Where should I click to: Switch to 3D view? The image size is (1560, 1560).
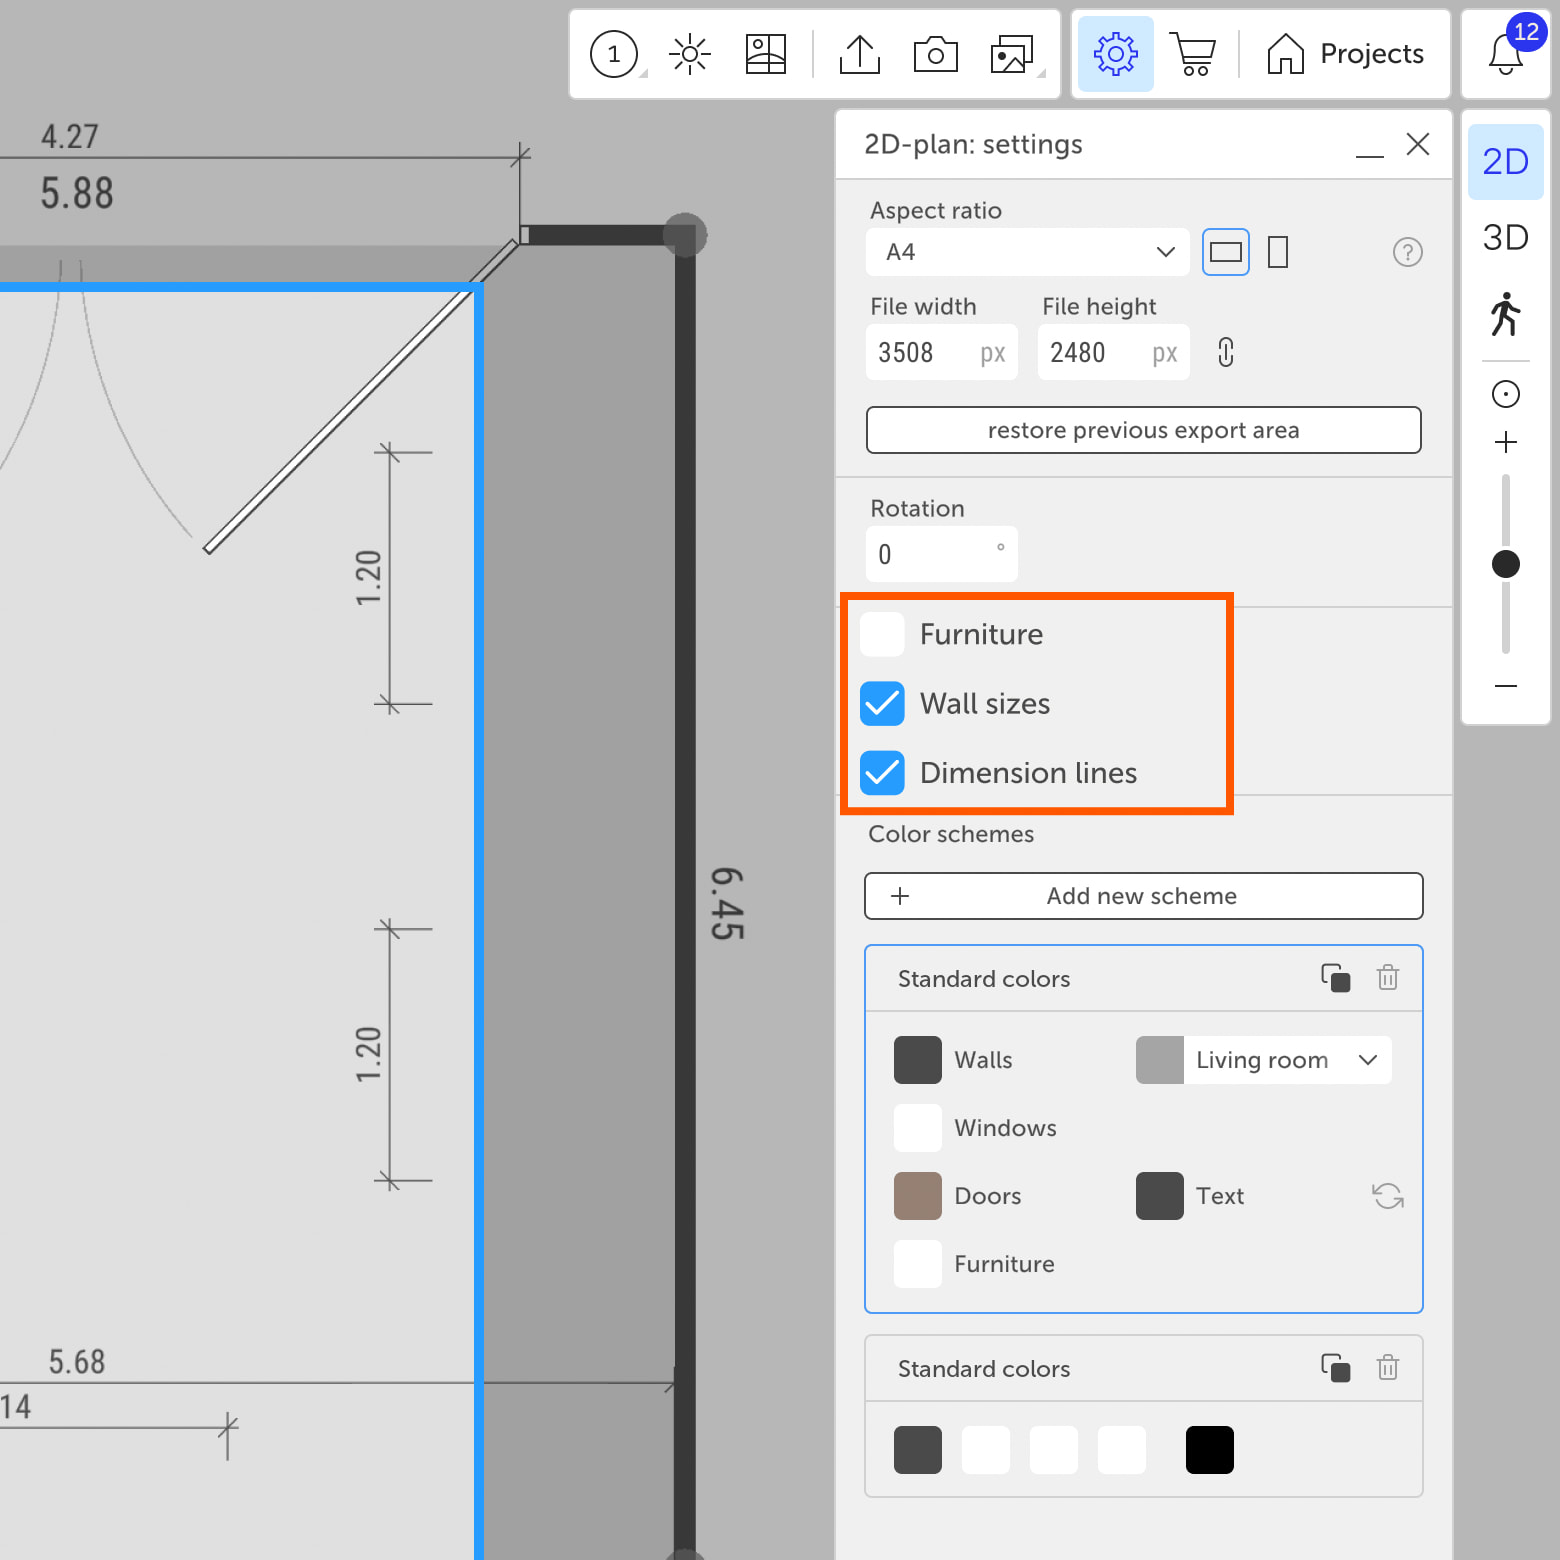point(1505,238)
